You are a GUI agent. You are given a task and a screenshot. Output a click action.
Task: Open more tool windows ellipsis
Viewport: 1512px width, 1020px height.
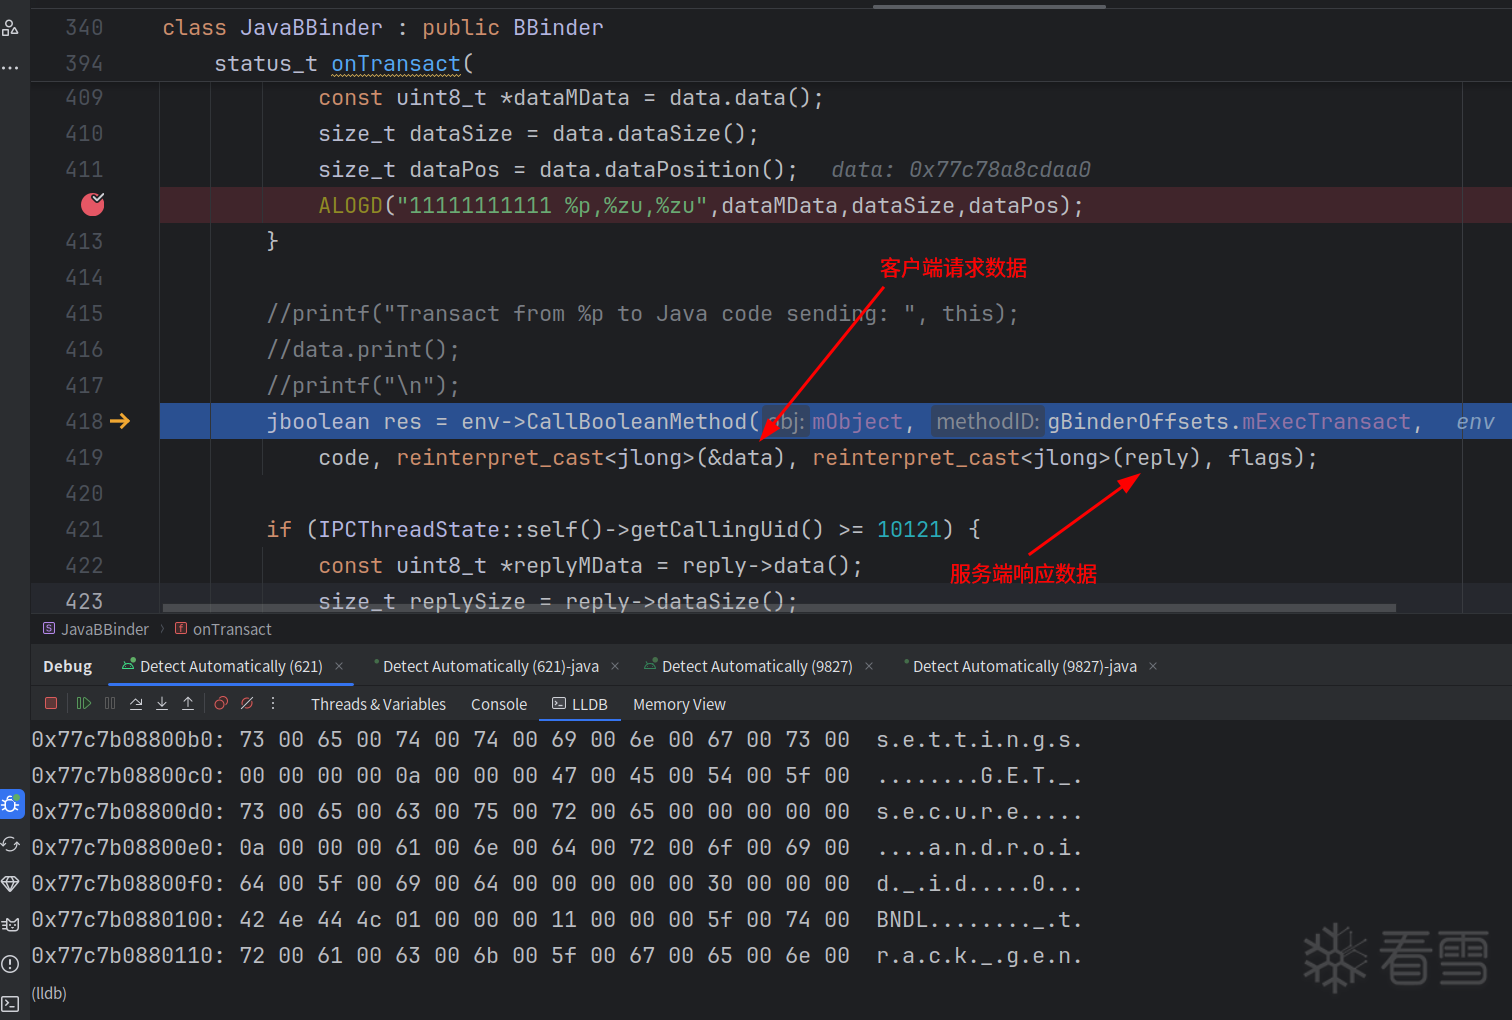click(x=10, y=68)
